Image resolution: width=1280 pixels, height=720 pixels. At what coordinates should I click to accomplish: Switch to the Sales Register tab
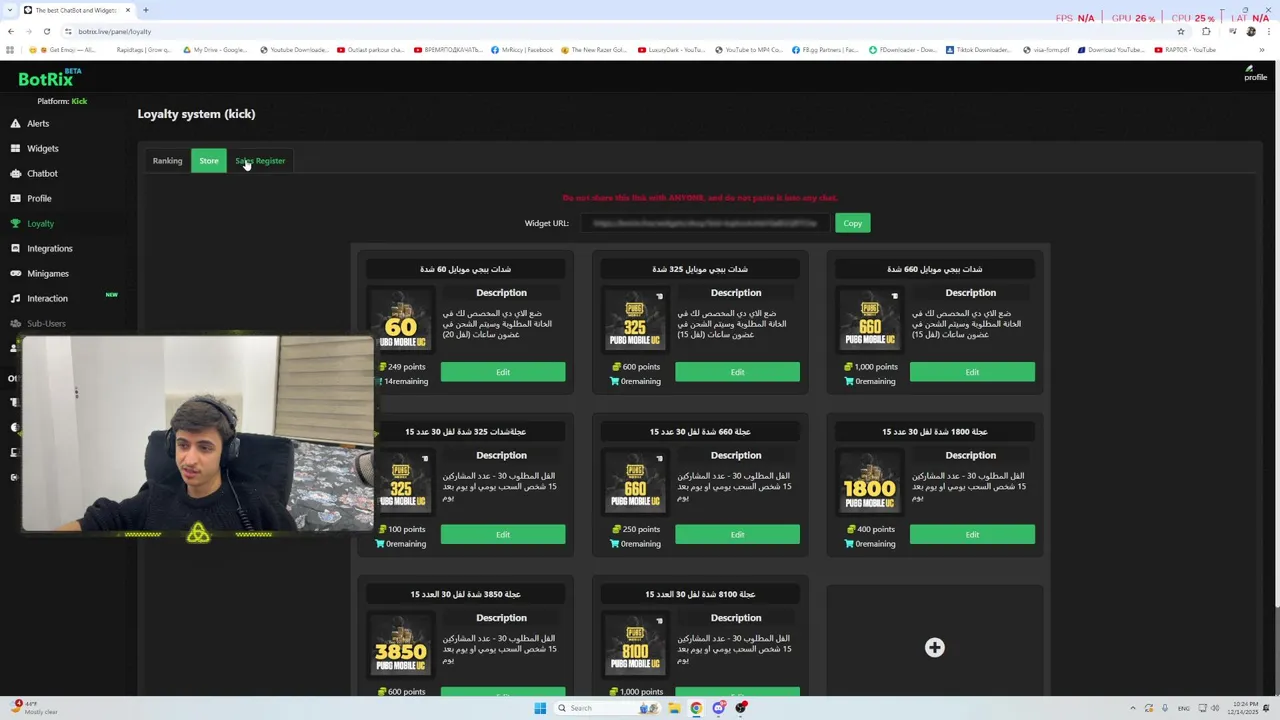point(260,160)
